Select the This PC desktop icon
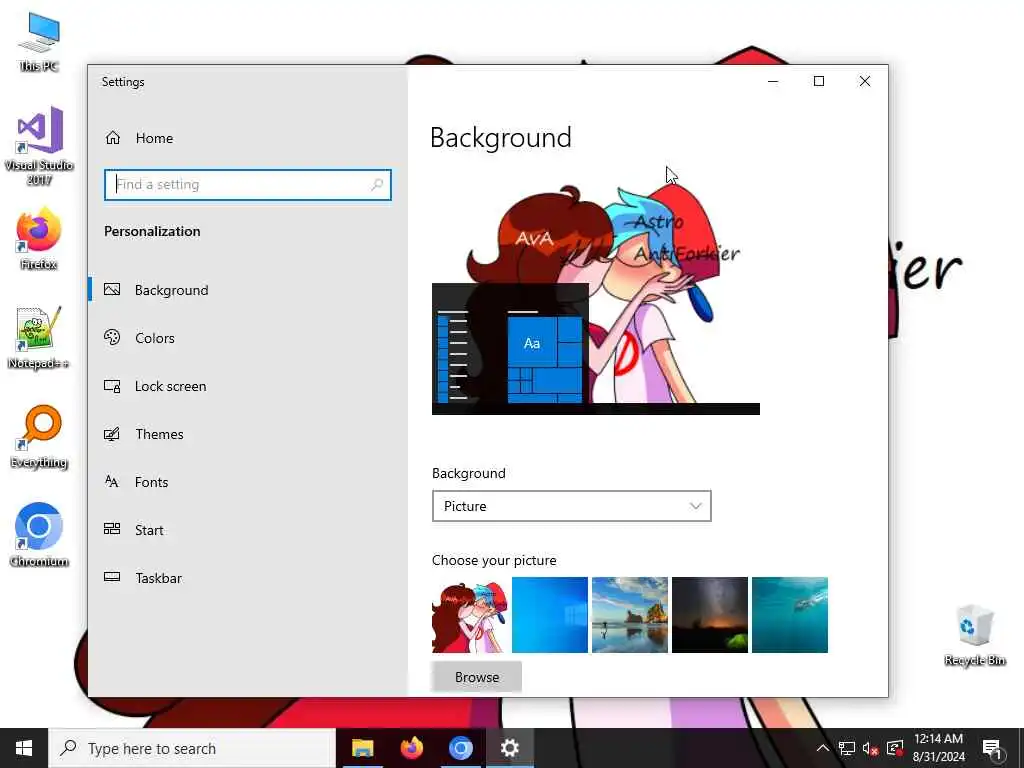This screenshot has width=1024, height=768. [39, 42]
